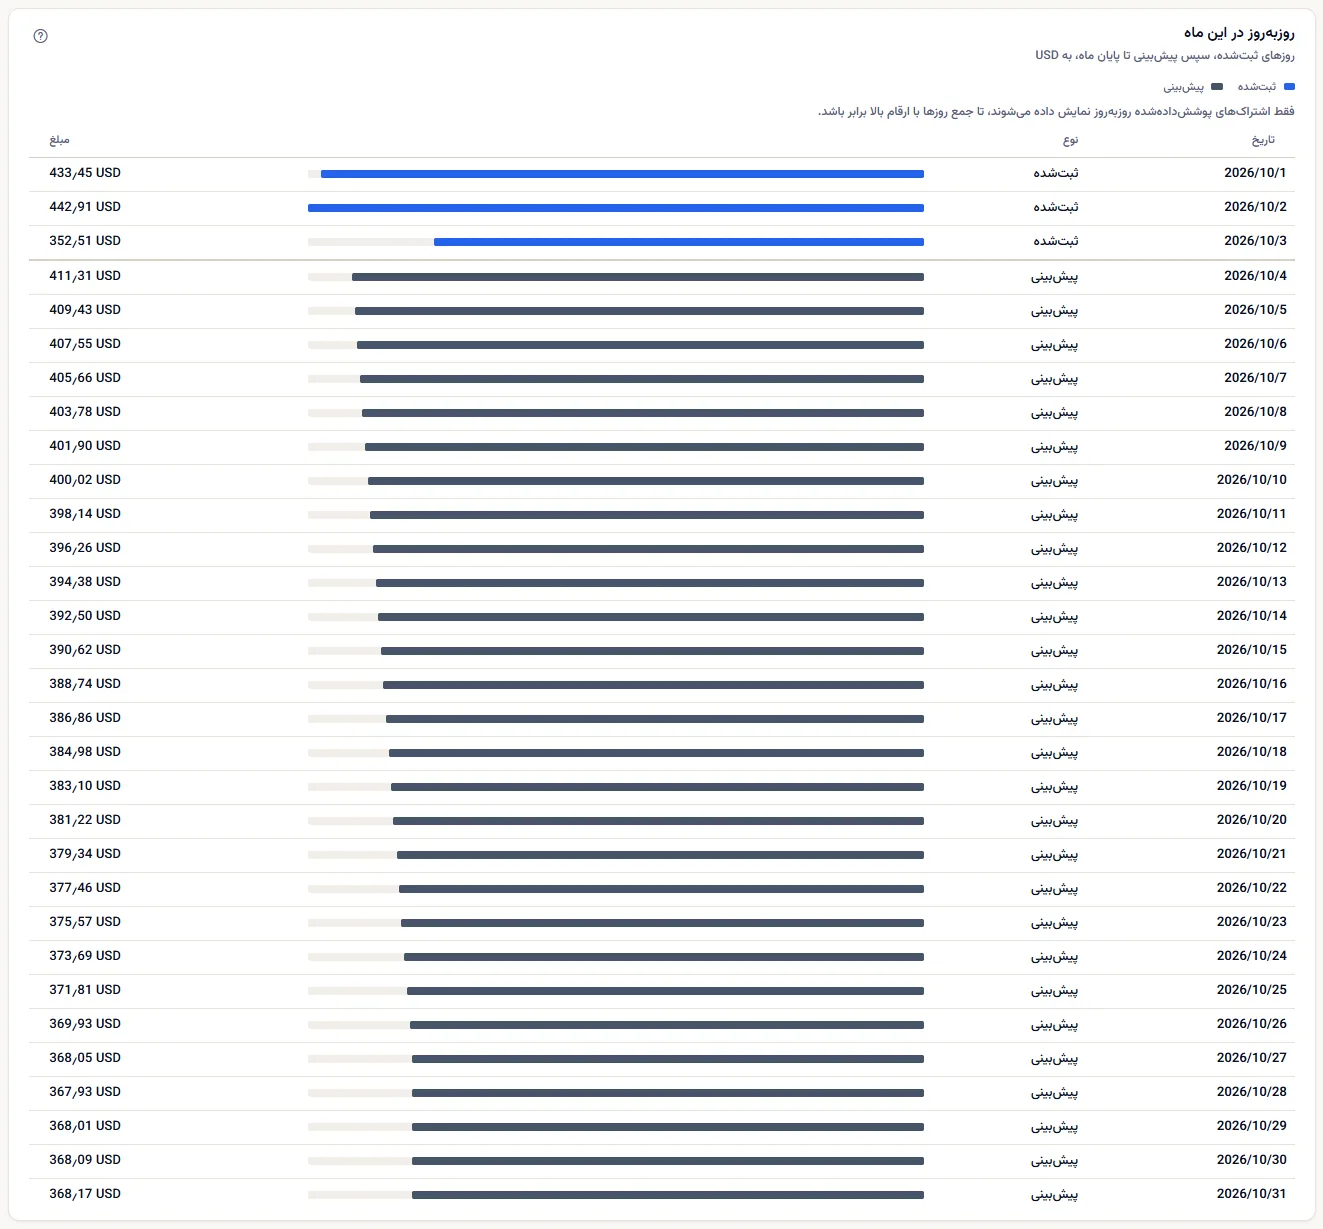The height and width of the screenshot is (1229, 1323).
Task: Select the date 2026/10/14
Action: (1252, 616)
